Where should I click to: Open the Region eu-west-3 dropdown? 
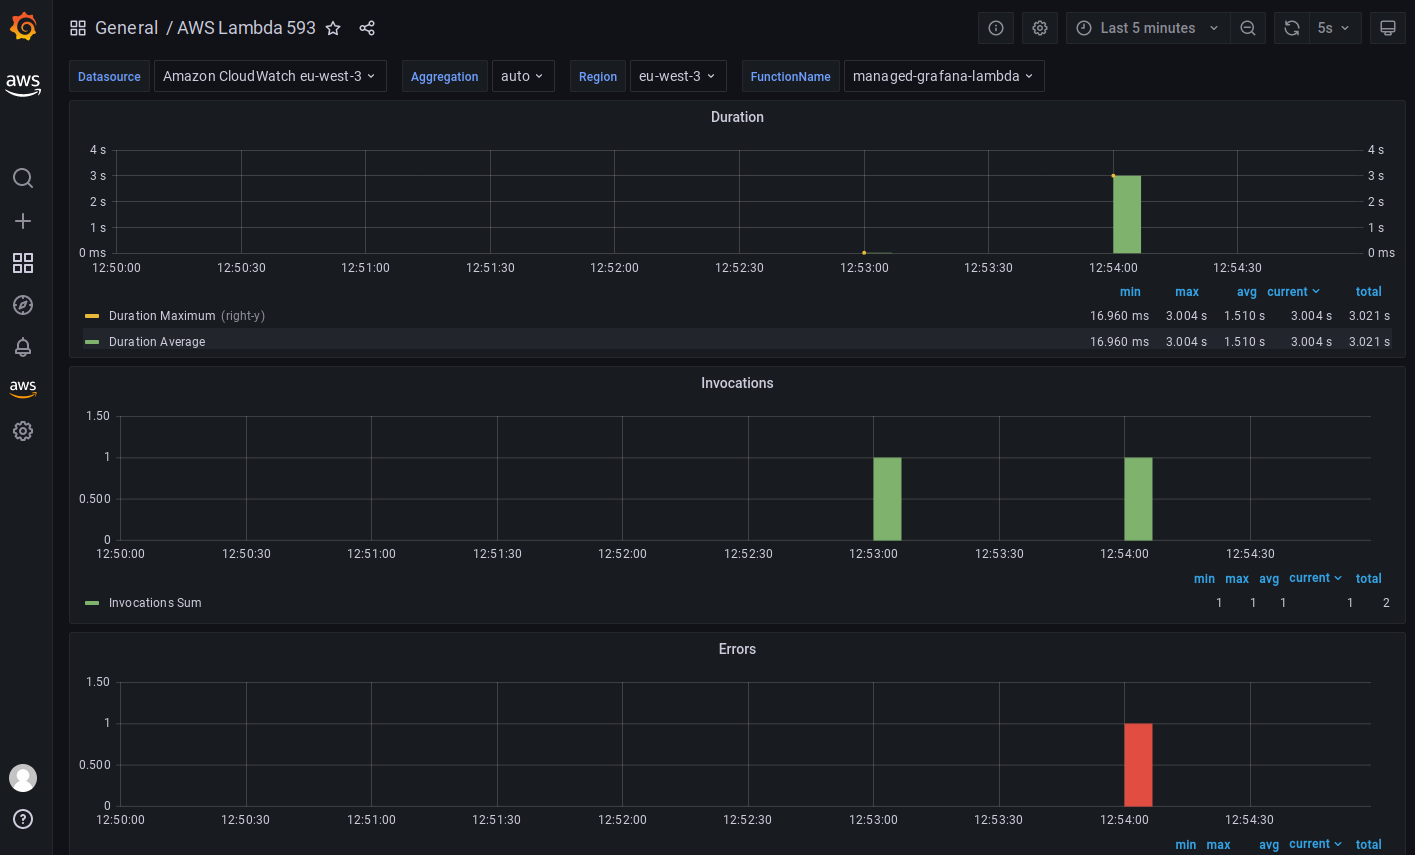pyautogui.click(x=677, y=76)
